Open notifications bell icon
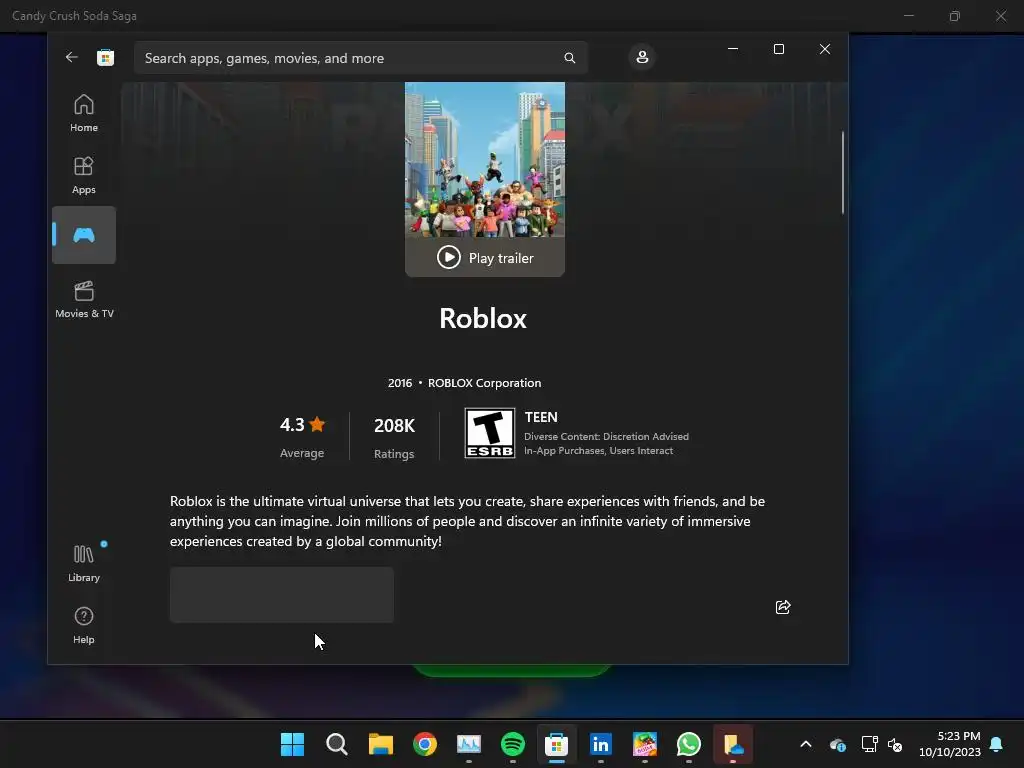The height and width of the screenshot is (768, 1024). (997, 744)
